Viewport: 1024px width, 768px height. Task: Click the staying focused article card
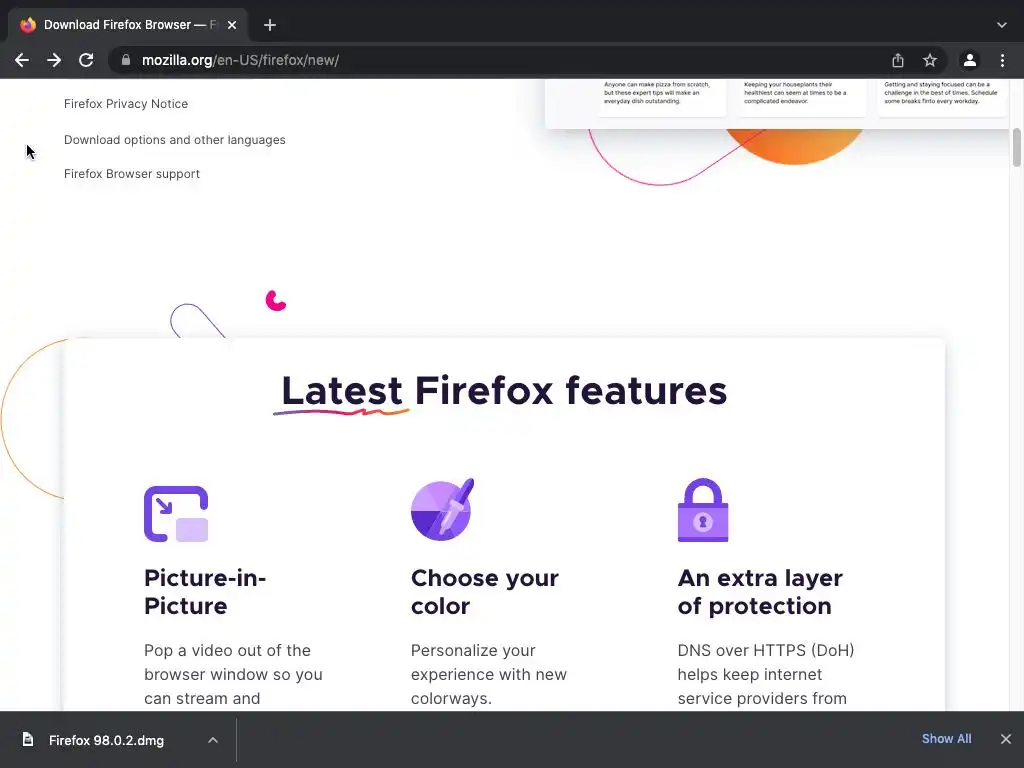[942, 97]
